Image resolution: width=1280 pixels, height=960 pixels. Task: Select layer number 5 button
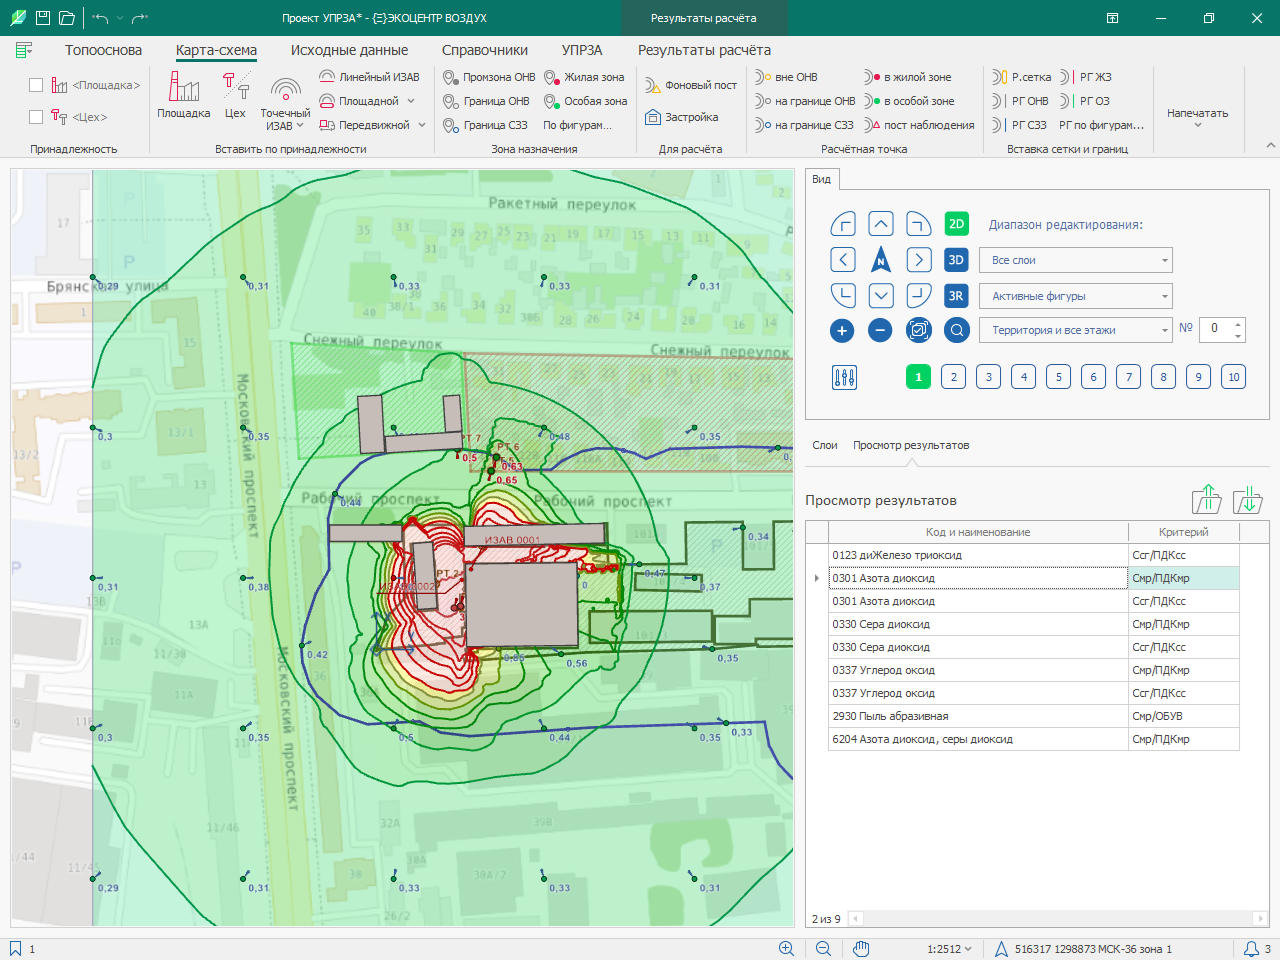tap(1058, 377)
